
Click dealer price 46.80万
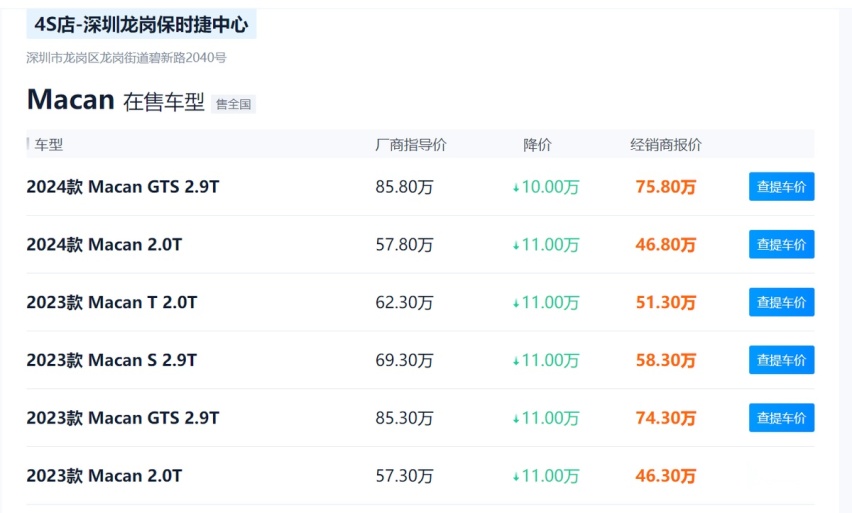point(666,245)
